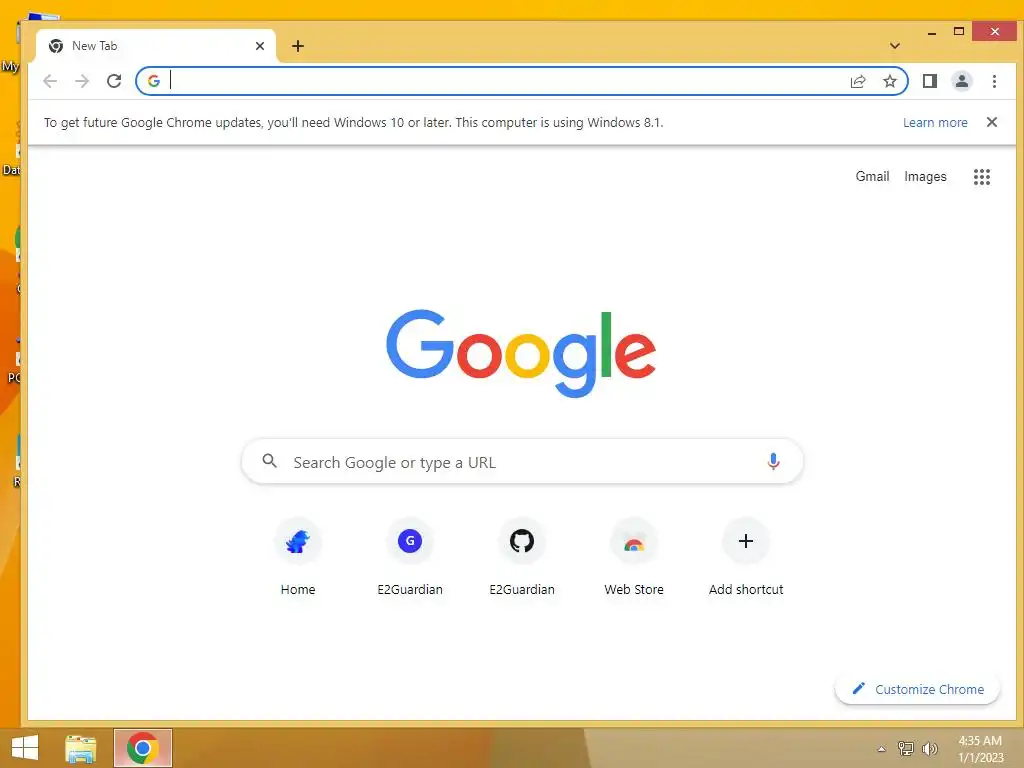Open the volume tray icon
Screen dimensions: 1024x768
pyautogui.click(x=929, y=748)
